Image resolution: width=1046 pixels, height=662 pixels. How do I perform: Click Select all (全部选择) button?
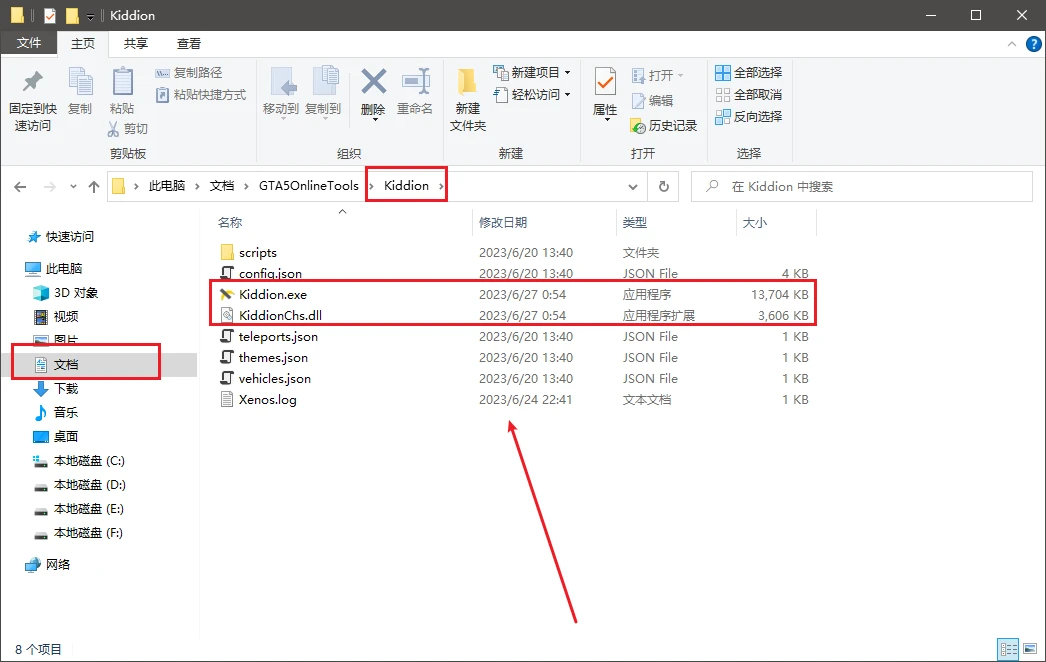point(749,73)
